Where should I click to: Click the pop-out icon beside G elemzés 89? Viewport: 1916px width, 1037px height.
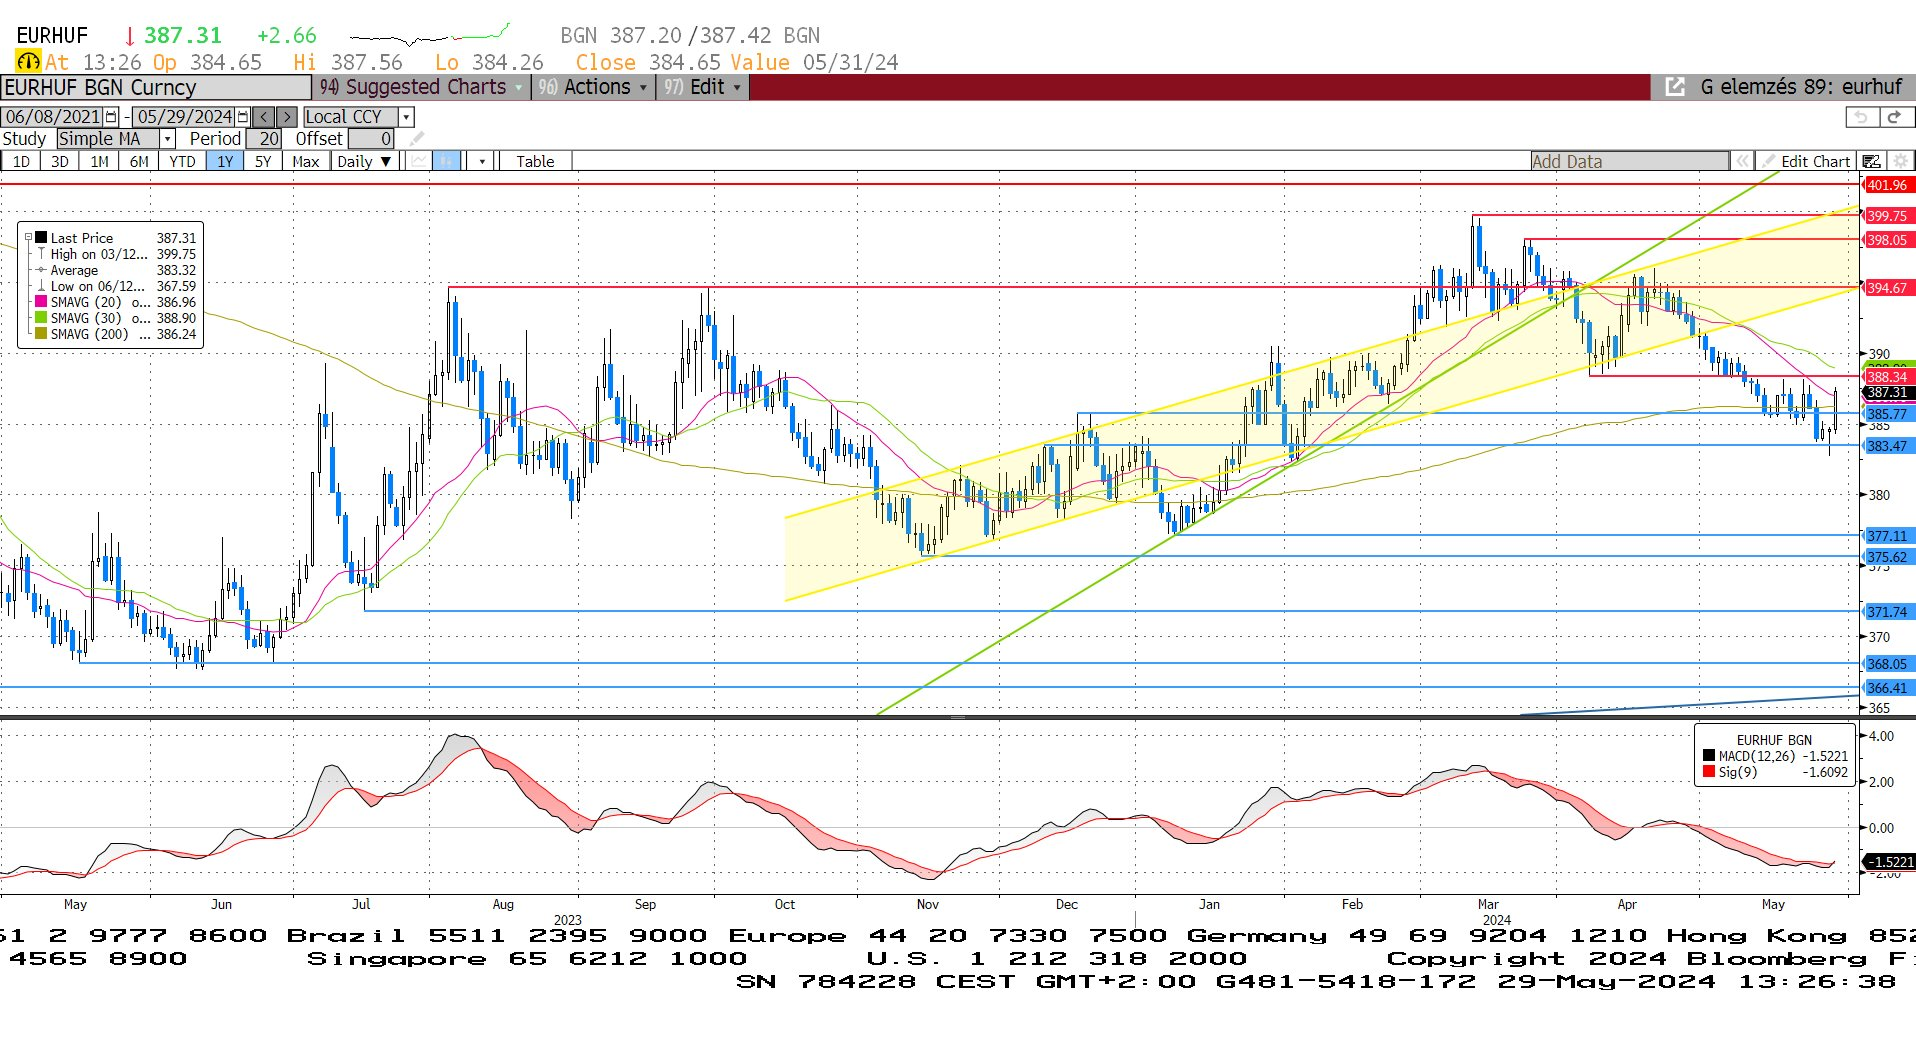pos(1675,87)
